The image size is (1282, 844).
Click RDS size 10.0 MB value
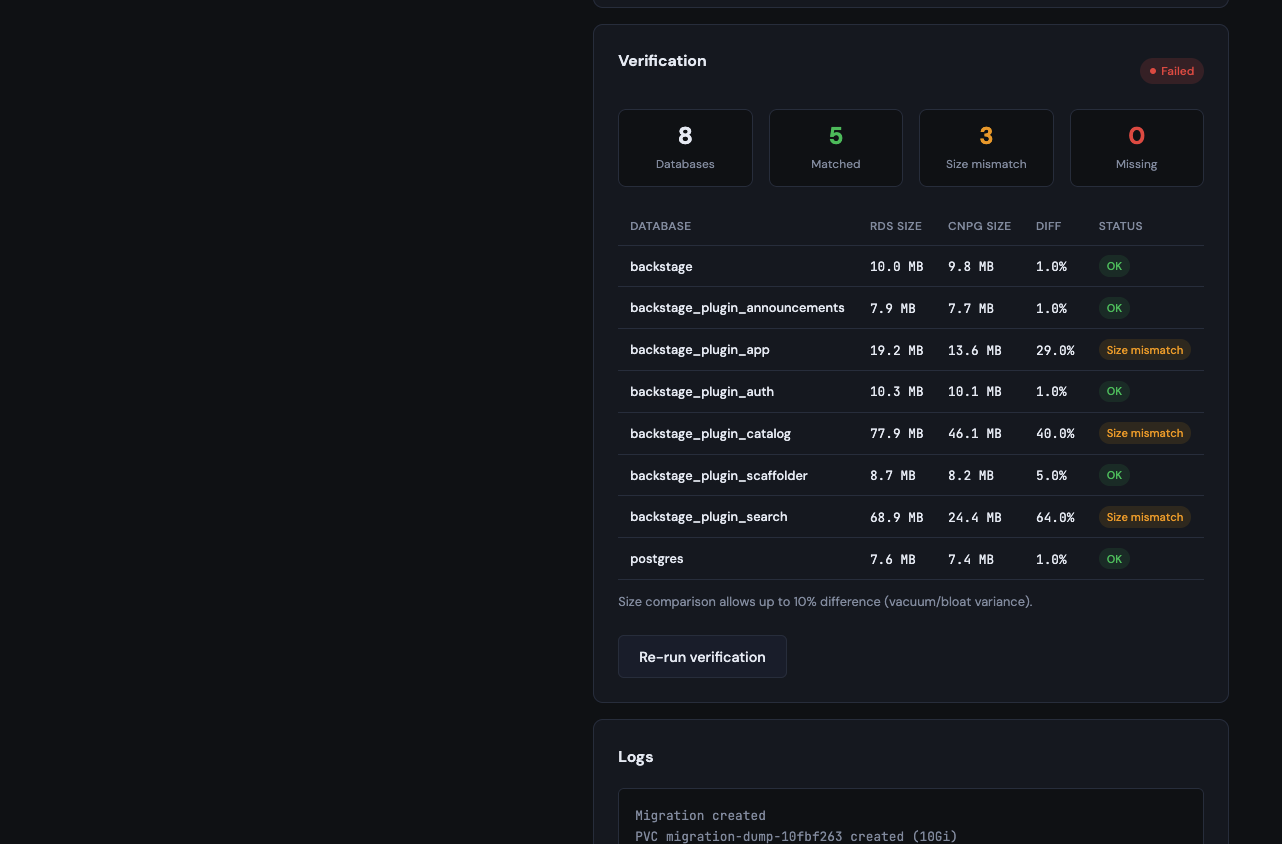(896, 267)
